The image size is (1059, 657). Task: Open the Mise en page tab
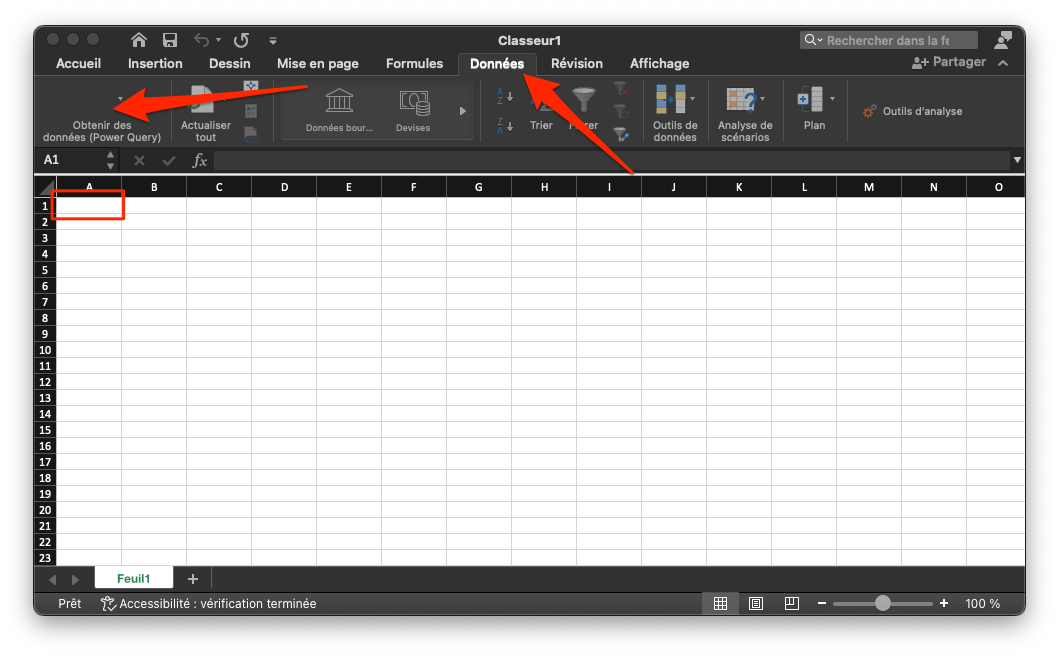(317, 63)
